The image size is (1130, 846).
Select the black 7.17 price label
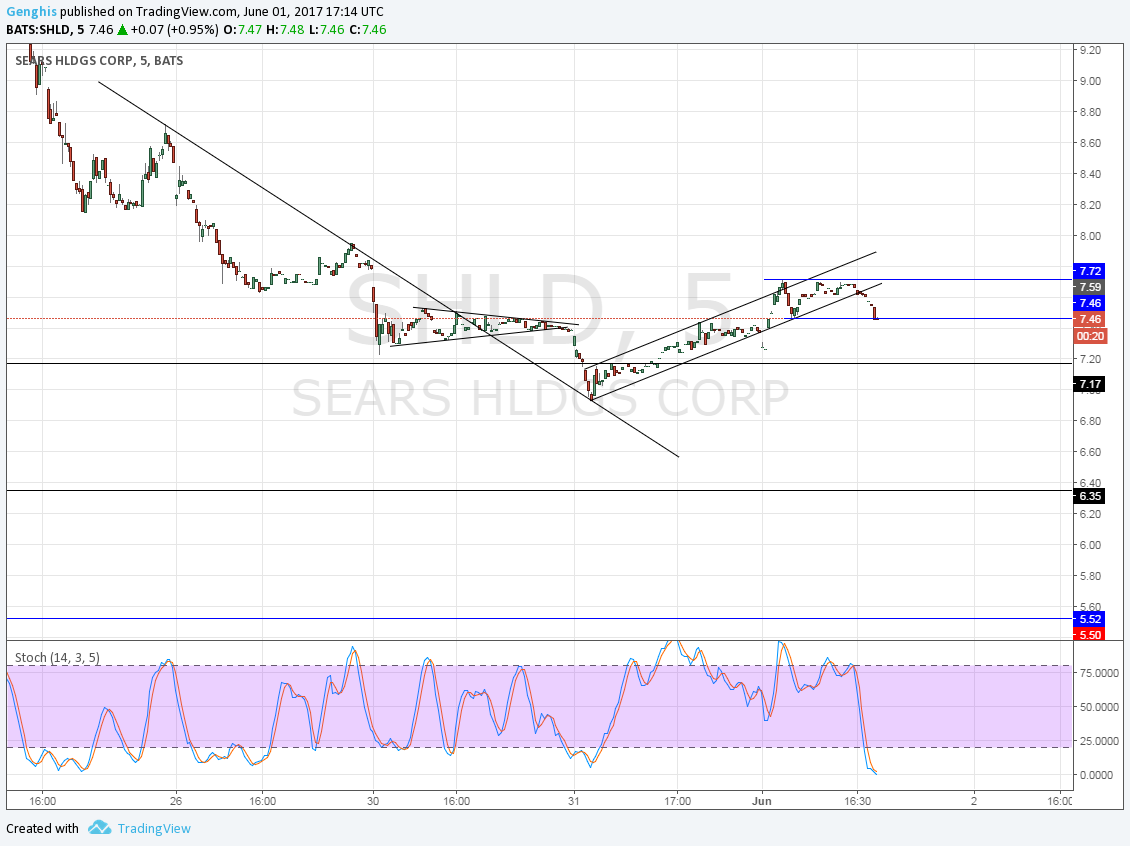[1088, 384]
